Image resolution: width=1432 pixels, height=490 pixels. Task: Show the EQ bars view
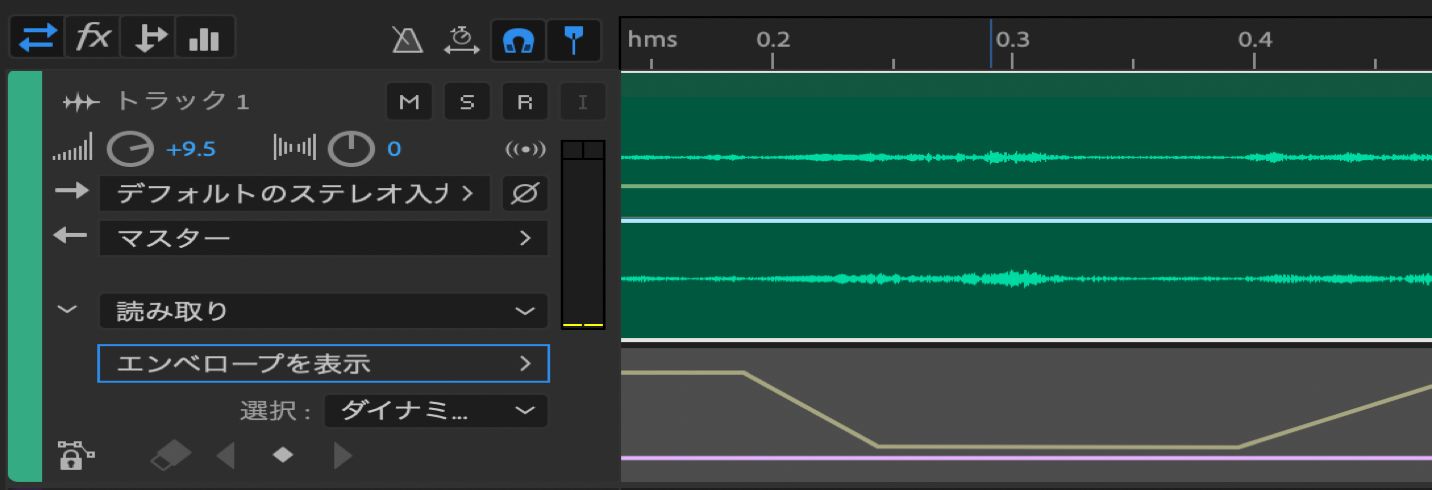click(x=204, y=39)
